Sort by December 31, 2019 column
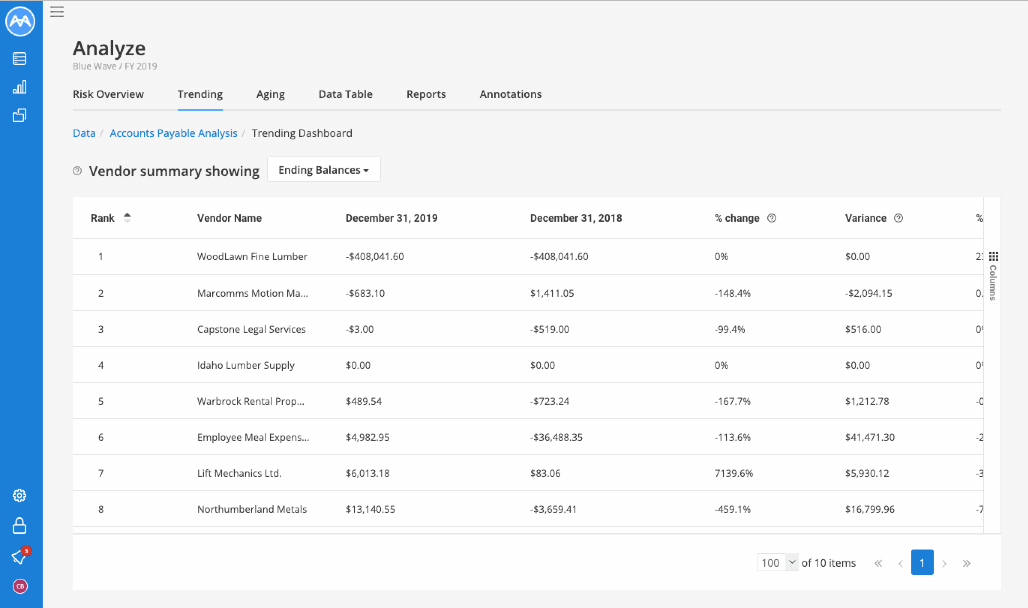 391,218
